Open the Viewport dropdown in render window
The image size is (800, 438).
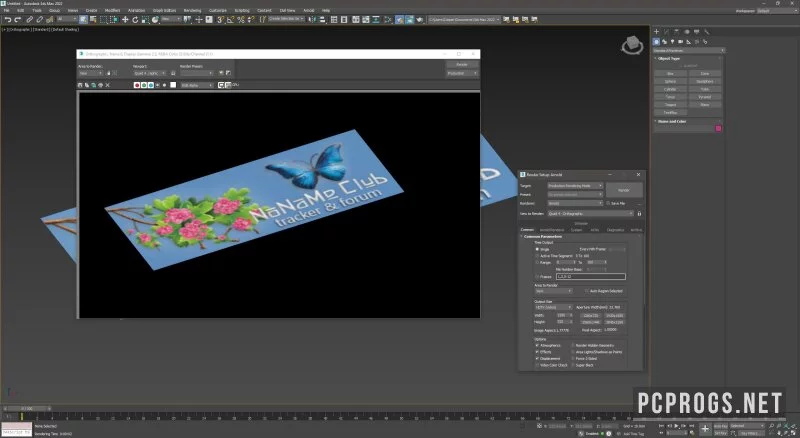(x=149, y=74)
